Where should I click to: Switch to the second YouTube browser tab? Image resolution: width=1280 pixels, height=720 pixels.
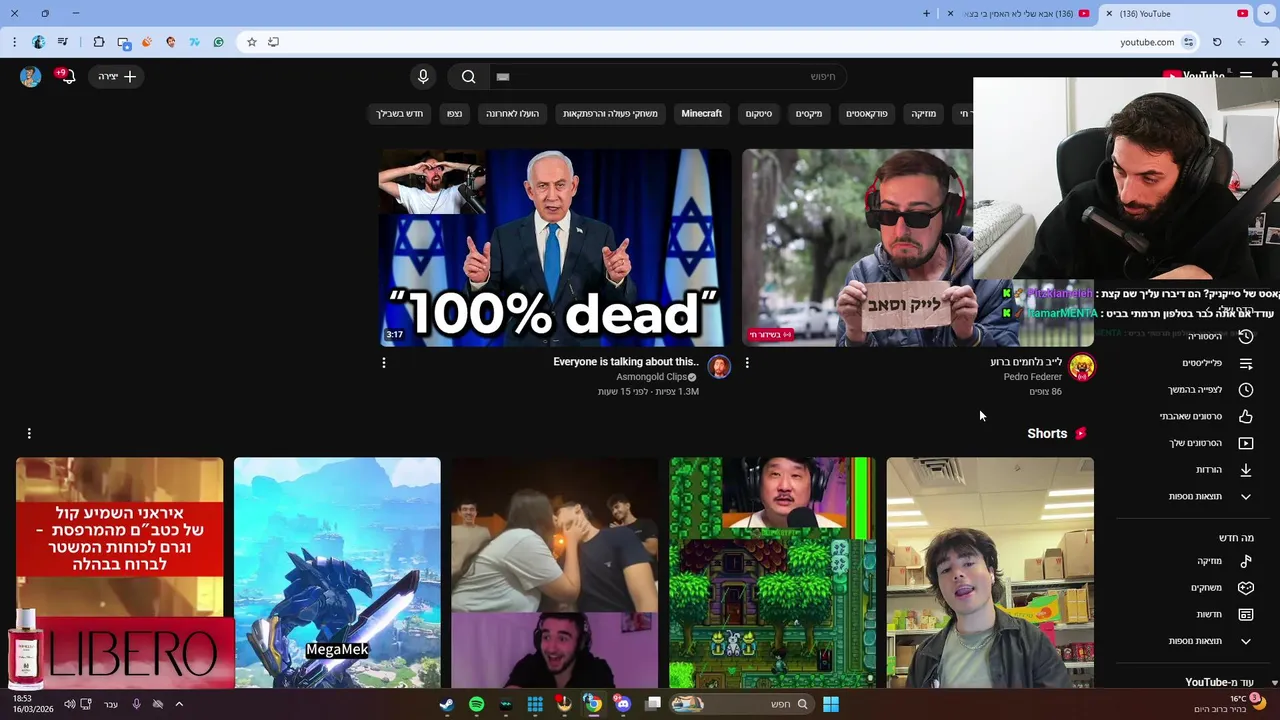coord(1020,14)
